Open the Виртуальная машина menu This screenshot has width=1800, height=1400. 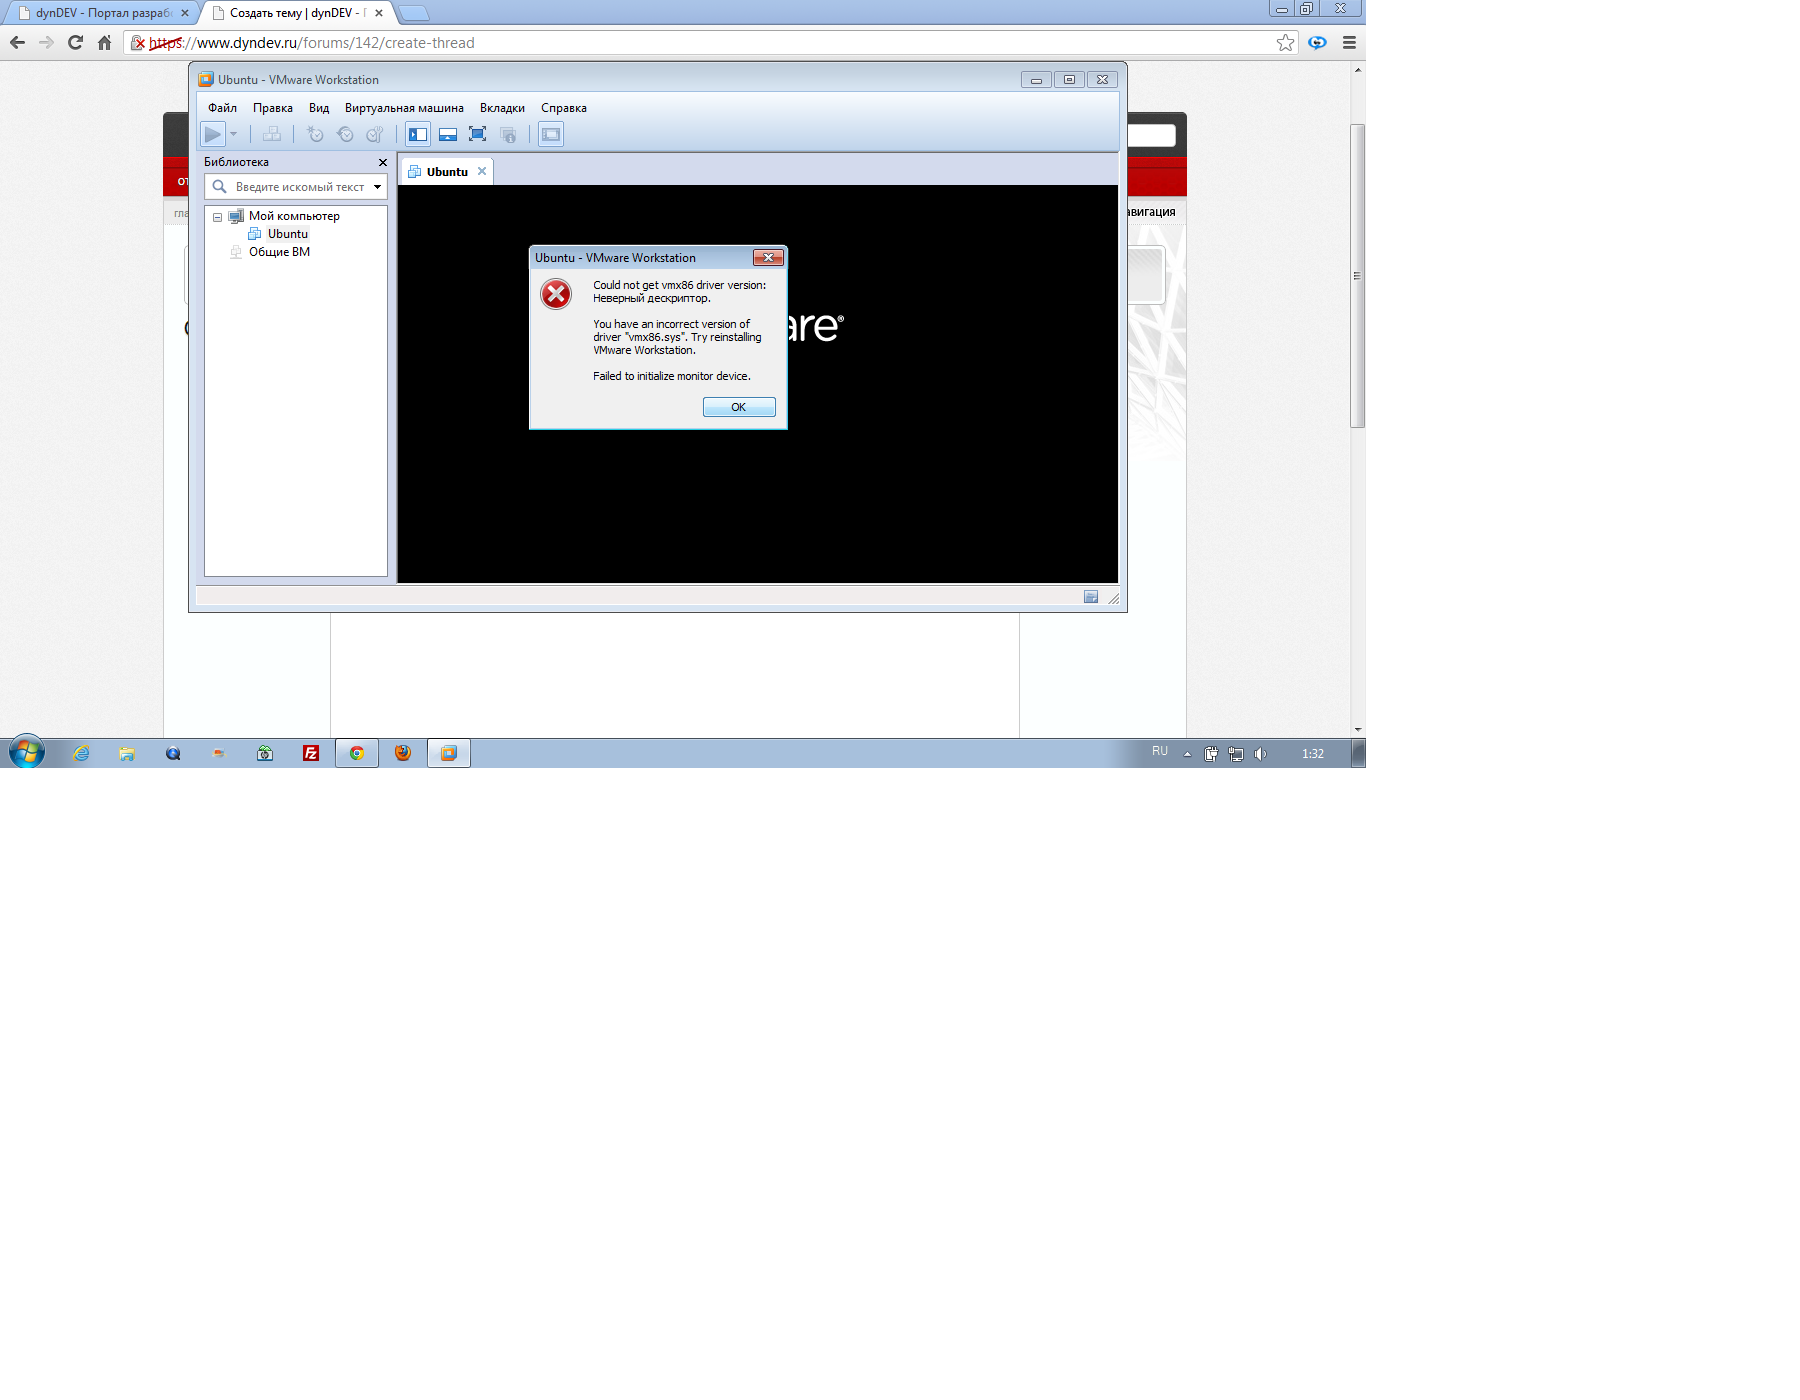tap(404, 108)
